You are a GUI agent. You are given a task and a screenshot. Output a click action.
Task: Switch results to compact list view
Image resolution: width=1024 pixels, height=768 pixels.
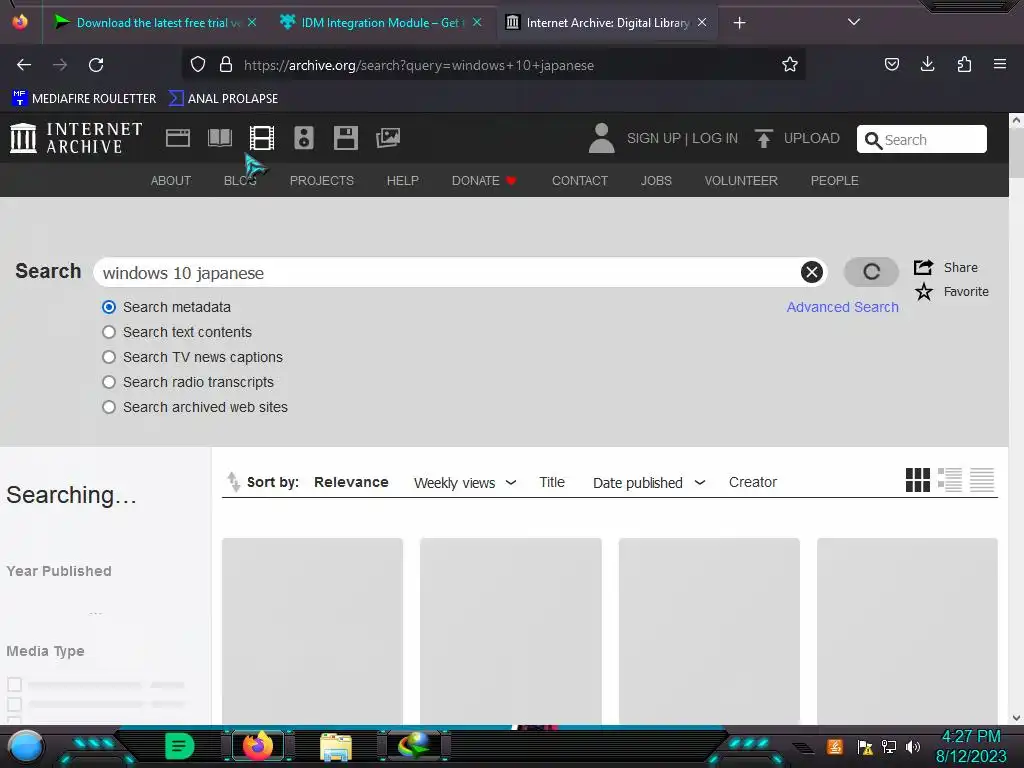pos(982,480)
